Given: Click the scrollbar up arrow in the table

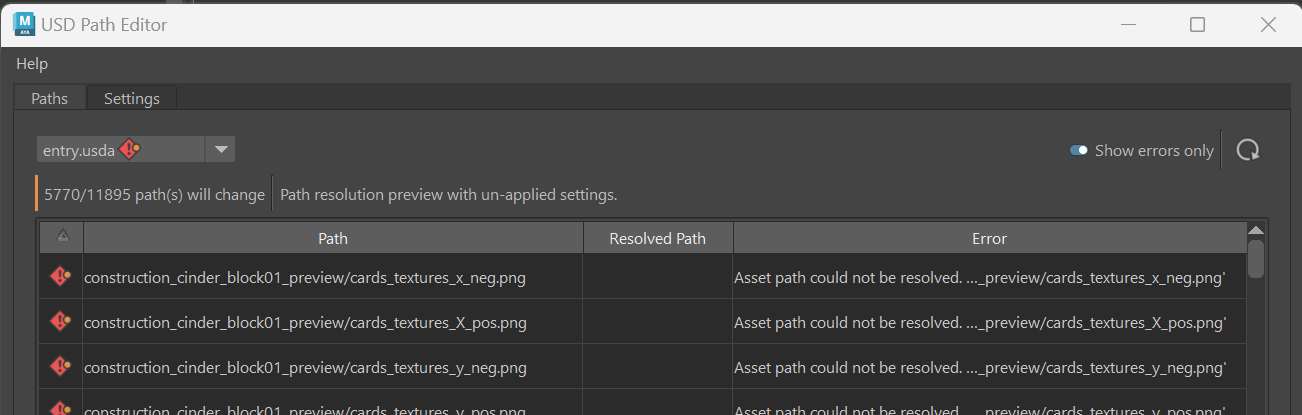Looking at the screenshot, I should click(1256, 230).
